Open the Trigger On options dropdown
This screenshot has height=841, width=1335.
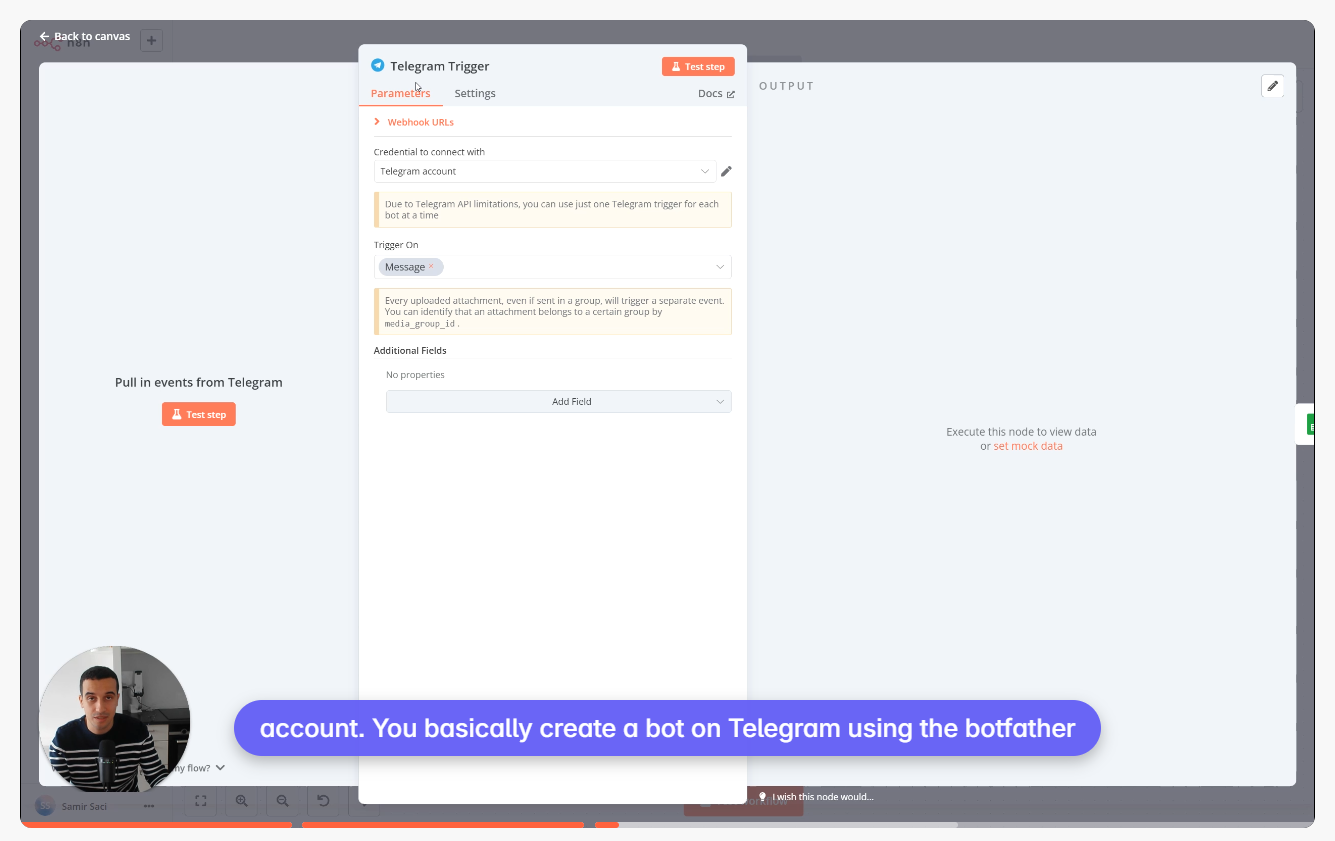(720, 267)
